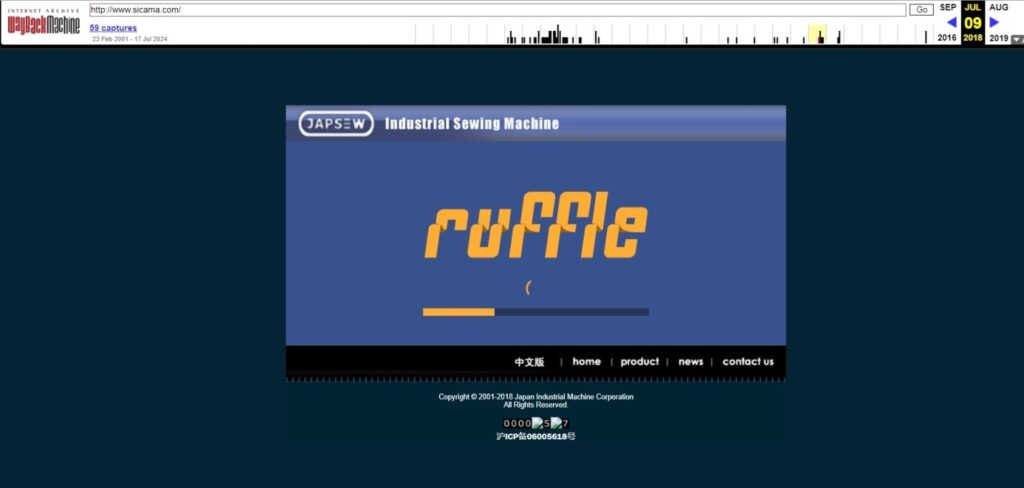Click the JAPSEW logo badge
The width and height of the screenshot is (1024, 488).
point(336,124)
